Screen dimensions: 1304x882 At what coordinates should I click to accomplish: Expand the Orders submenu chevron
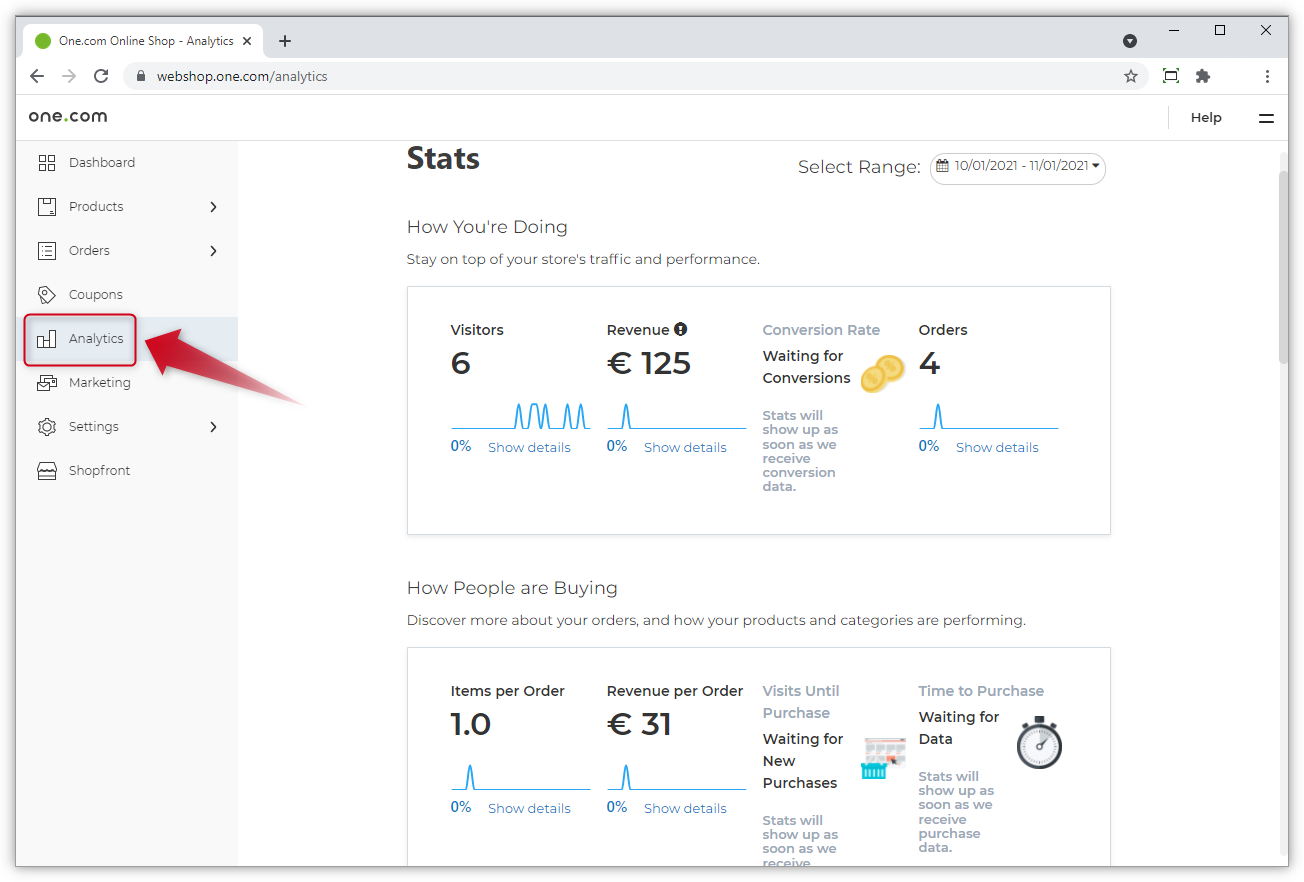tap(213, 251)
